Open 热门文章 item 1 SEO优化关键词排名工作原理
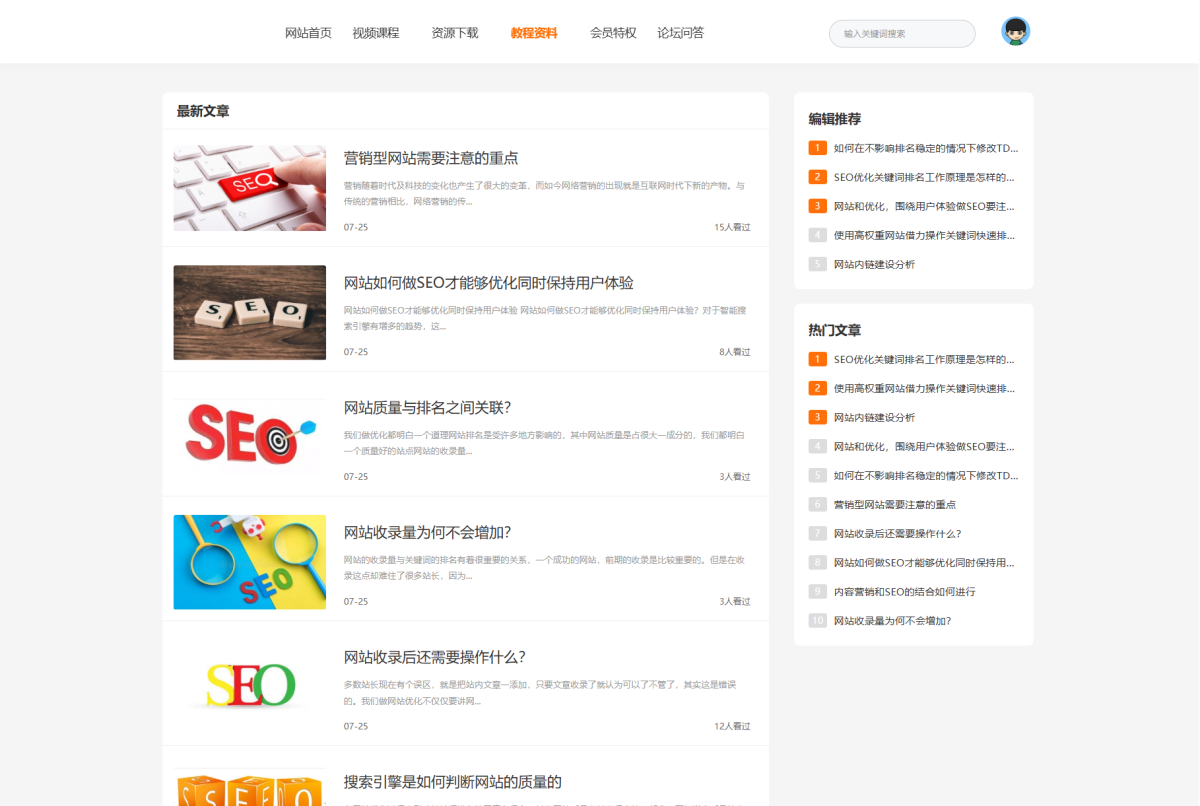 pos(924,359)
